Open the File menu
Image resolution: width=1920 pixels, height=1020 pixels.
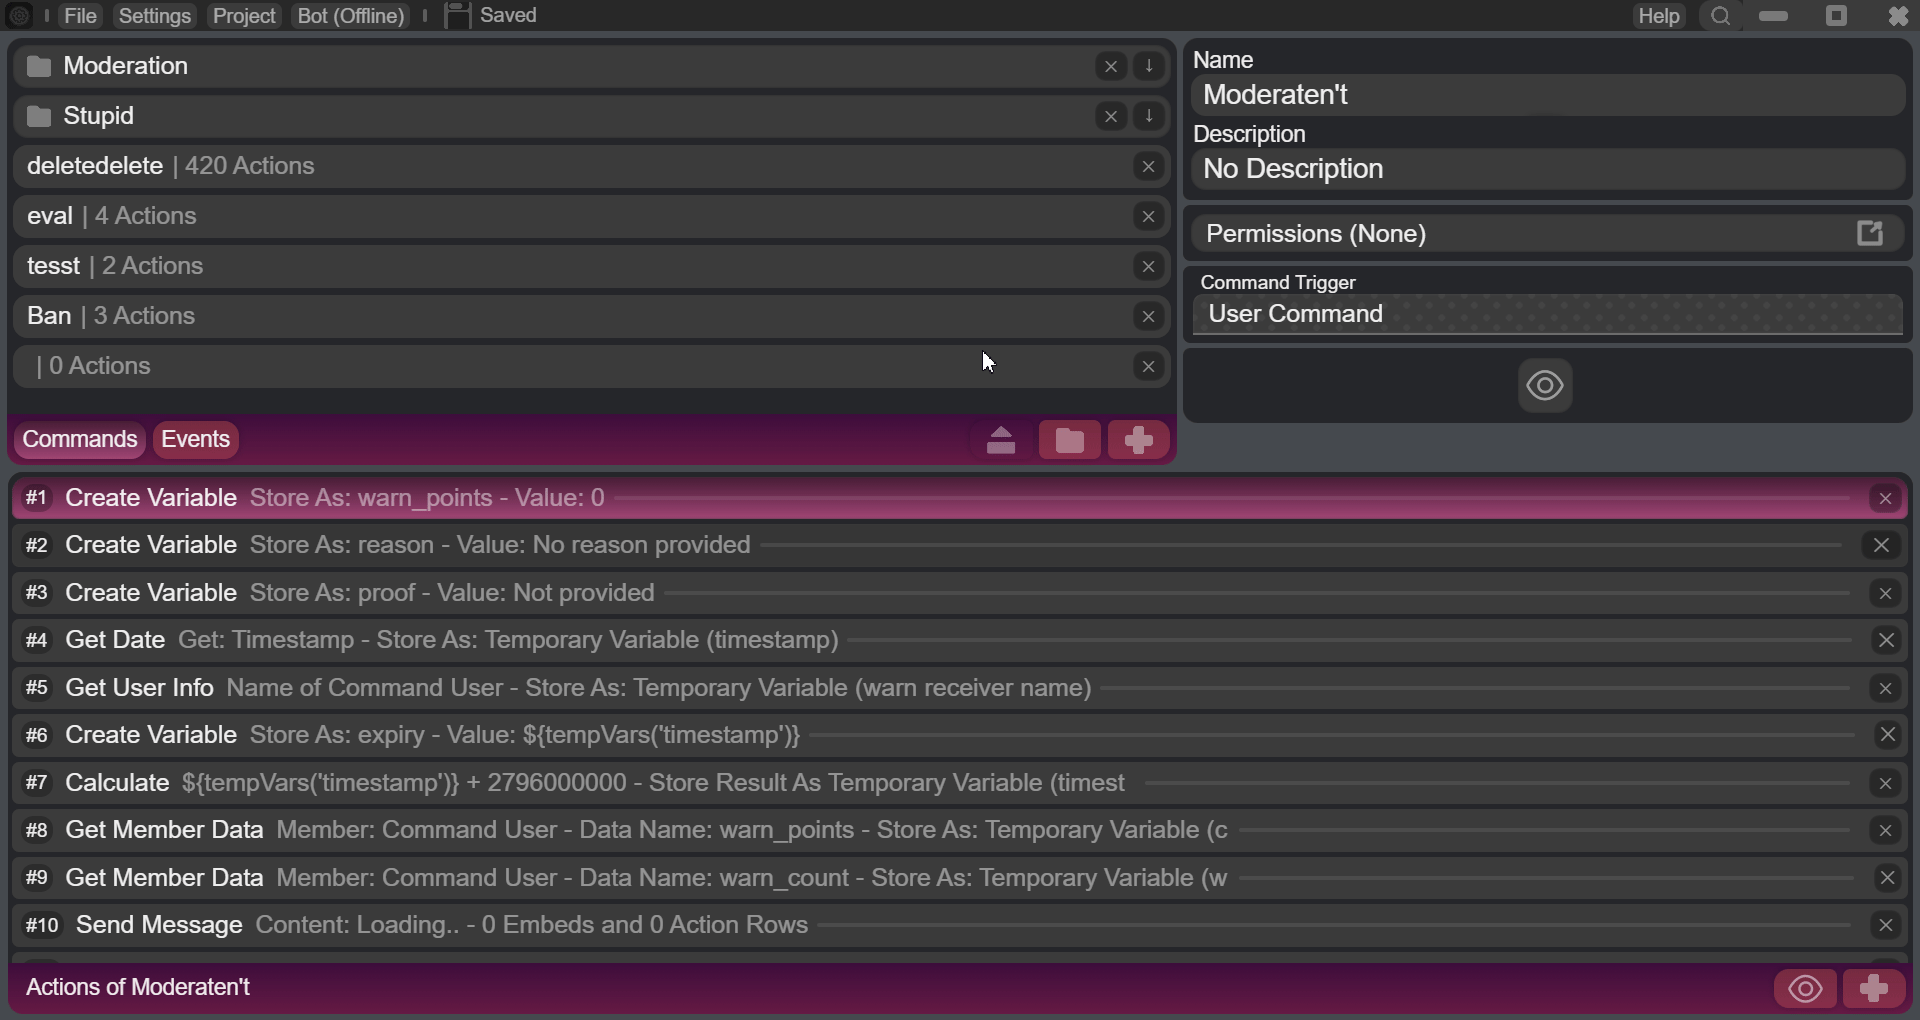(80, 16)
